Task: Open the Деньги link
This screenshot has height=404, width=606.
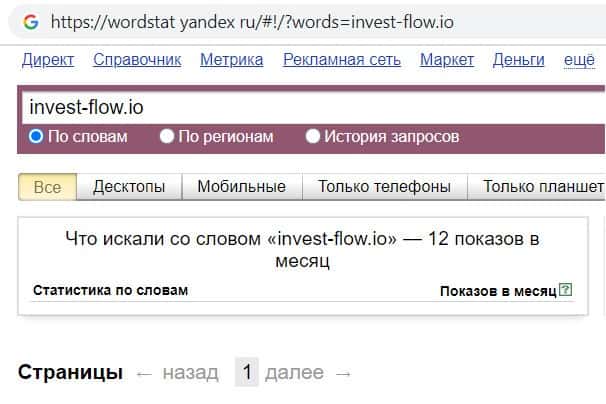Action: click(519, 60)
